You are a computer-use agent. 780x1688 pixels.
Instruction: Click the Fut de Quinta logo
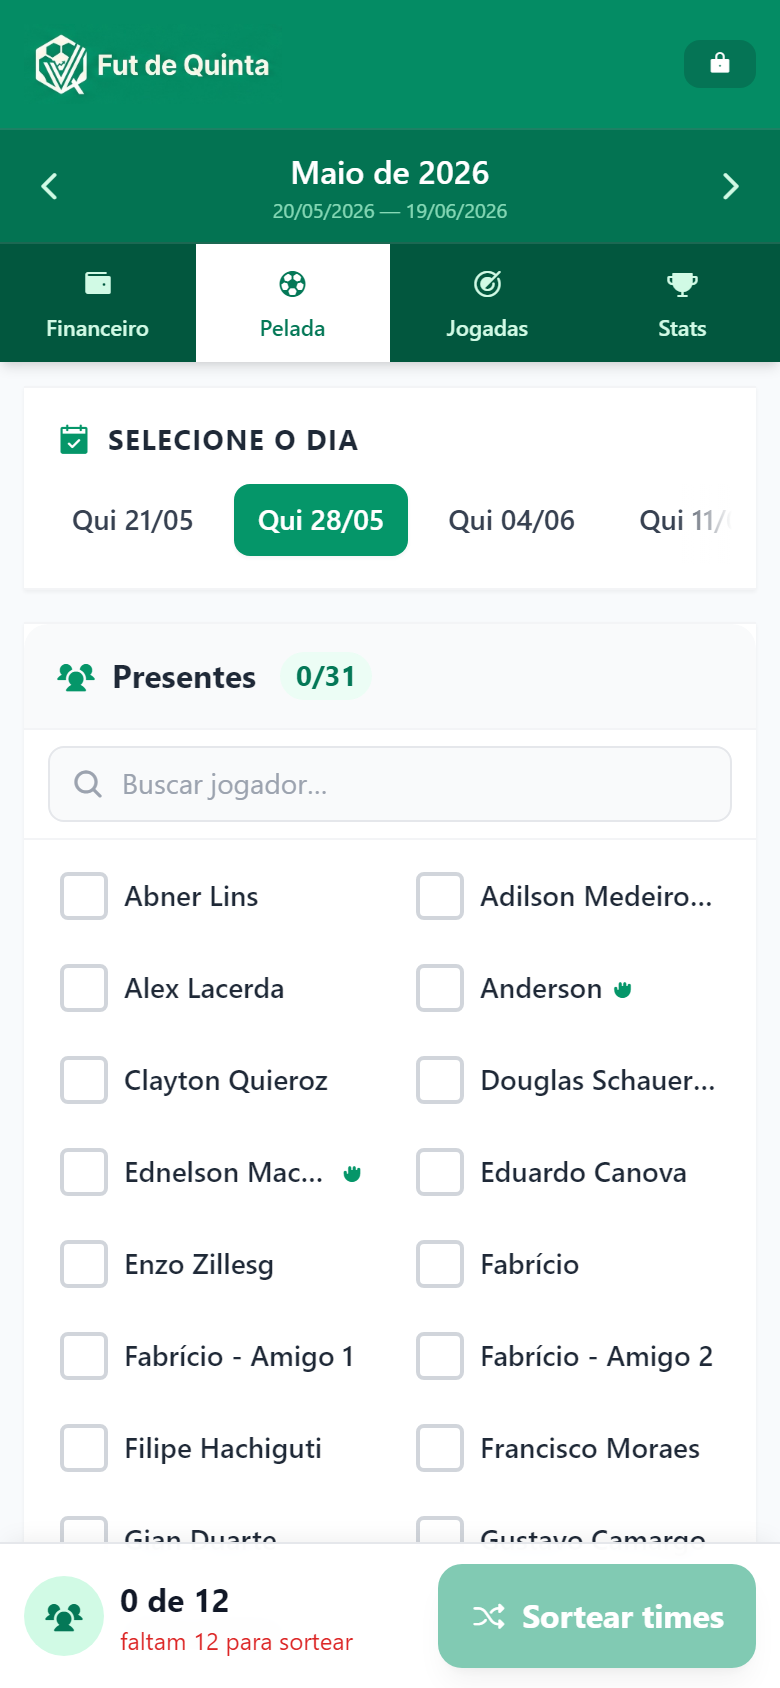[61, 65]
